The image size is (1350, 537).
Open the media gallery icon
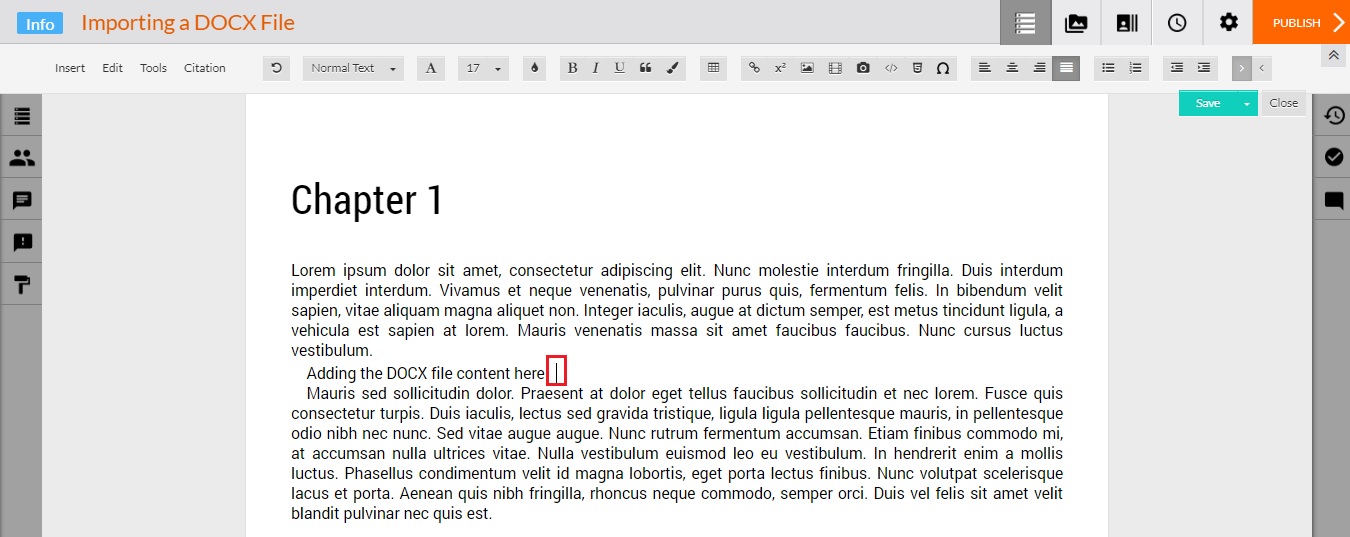click(x=1076, y=22)
